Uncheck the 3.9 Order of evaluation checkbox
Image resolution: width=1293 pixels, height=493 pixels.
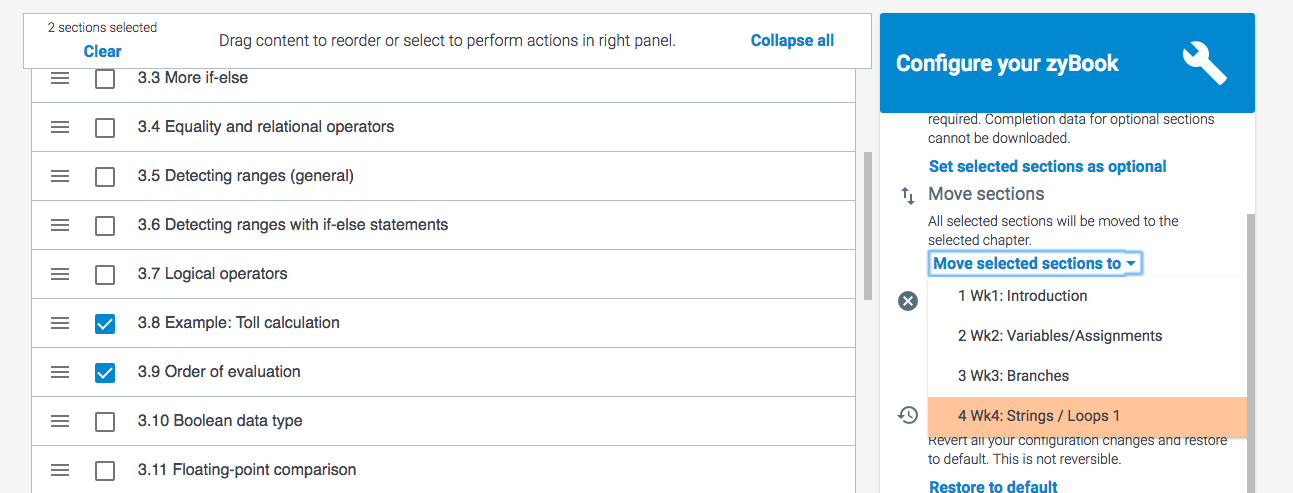click(x=105, y=372)
